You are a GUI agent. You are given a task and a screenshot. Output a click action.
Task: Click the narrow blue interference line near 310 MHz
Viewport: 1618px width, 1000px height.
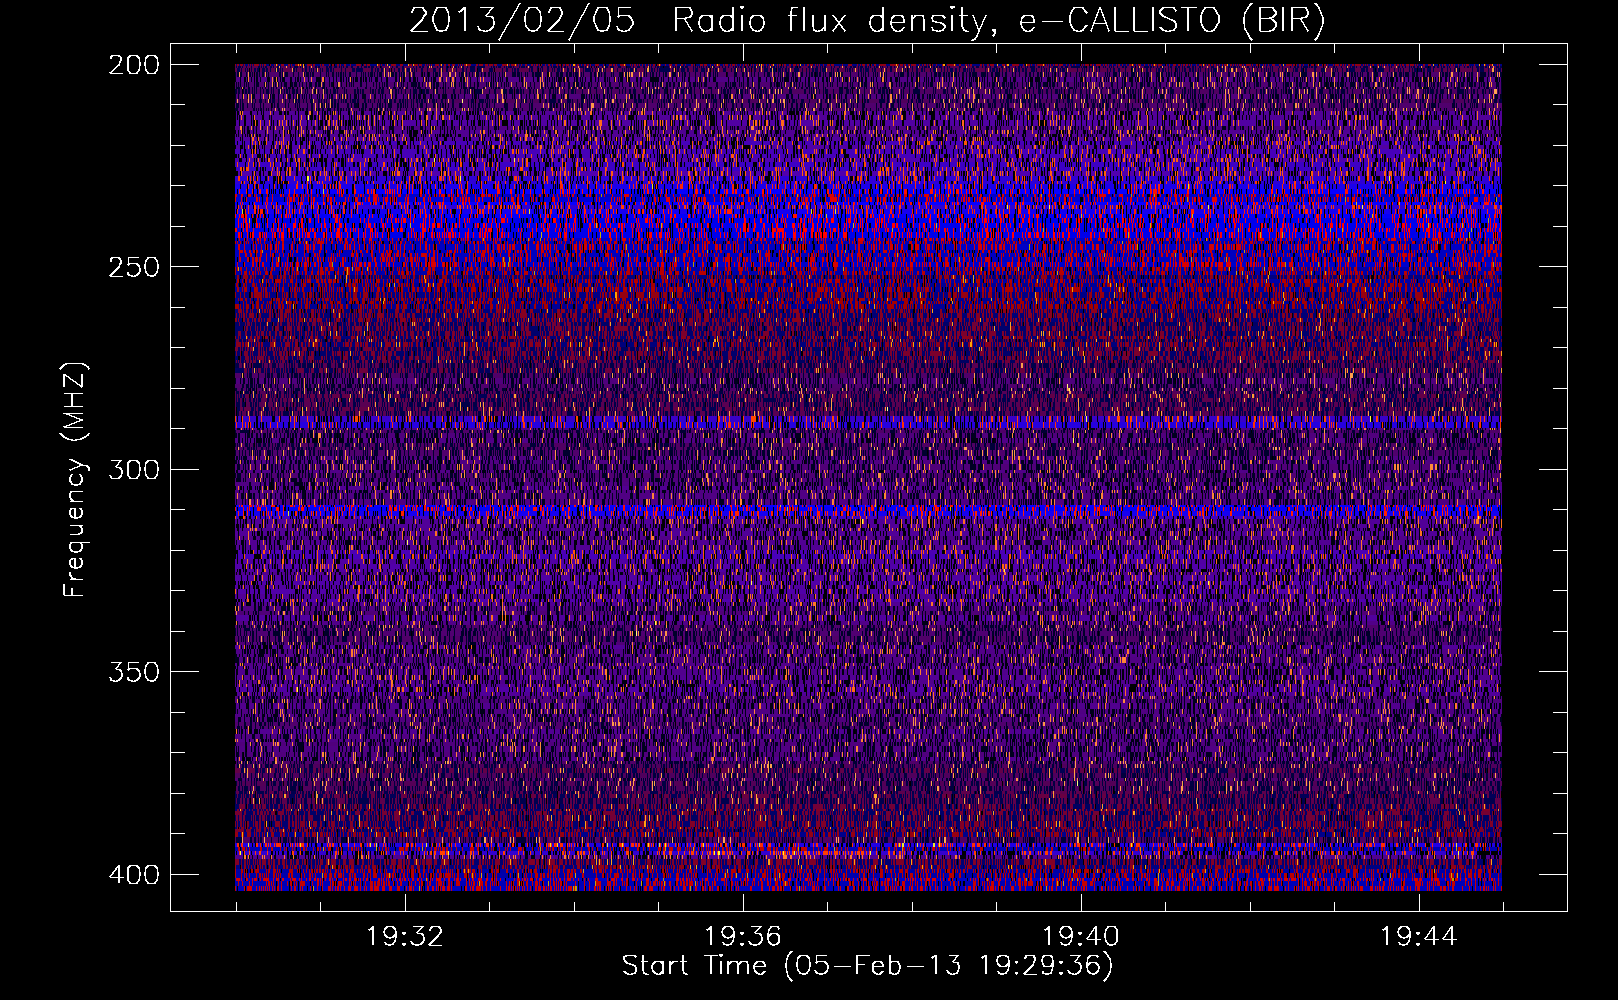868,512
